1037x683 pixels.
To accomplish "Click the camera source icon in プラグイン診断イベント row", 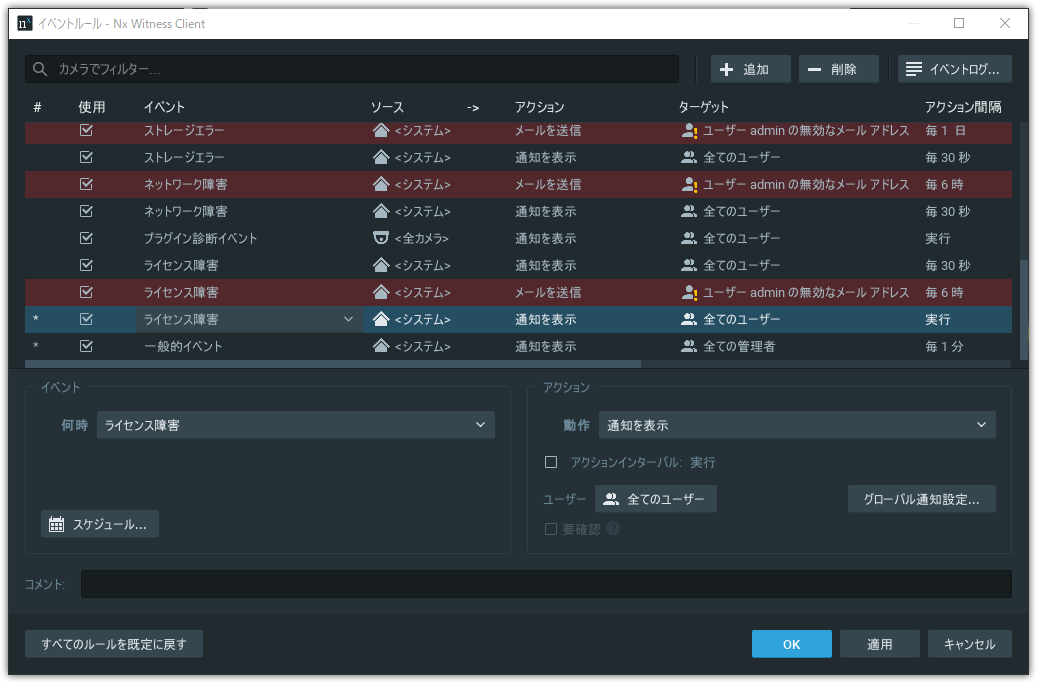I will coord(381,238).
